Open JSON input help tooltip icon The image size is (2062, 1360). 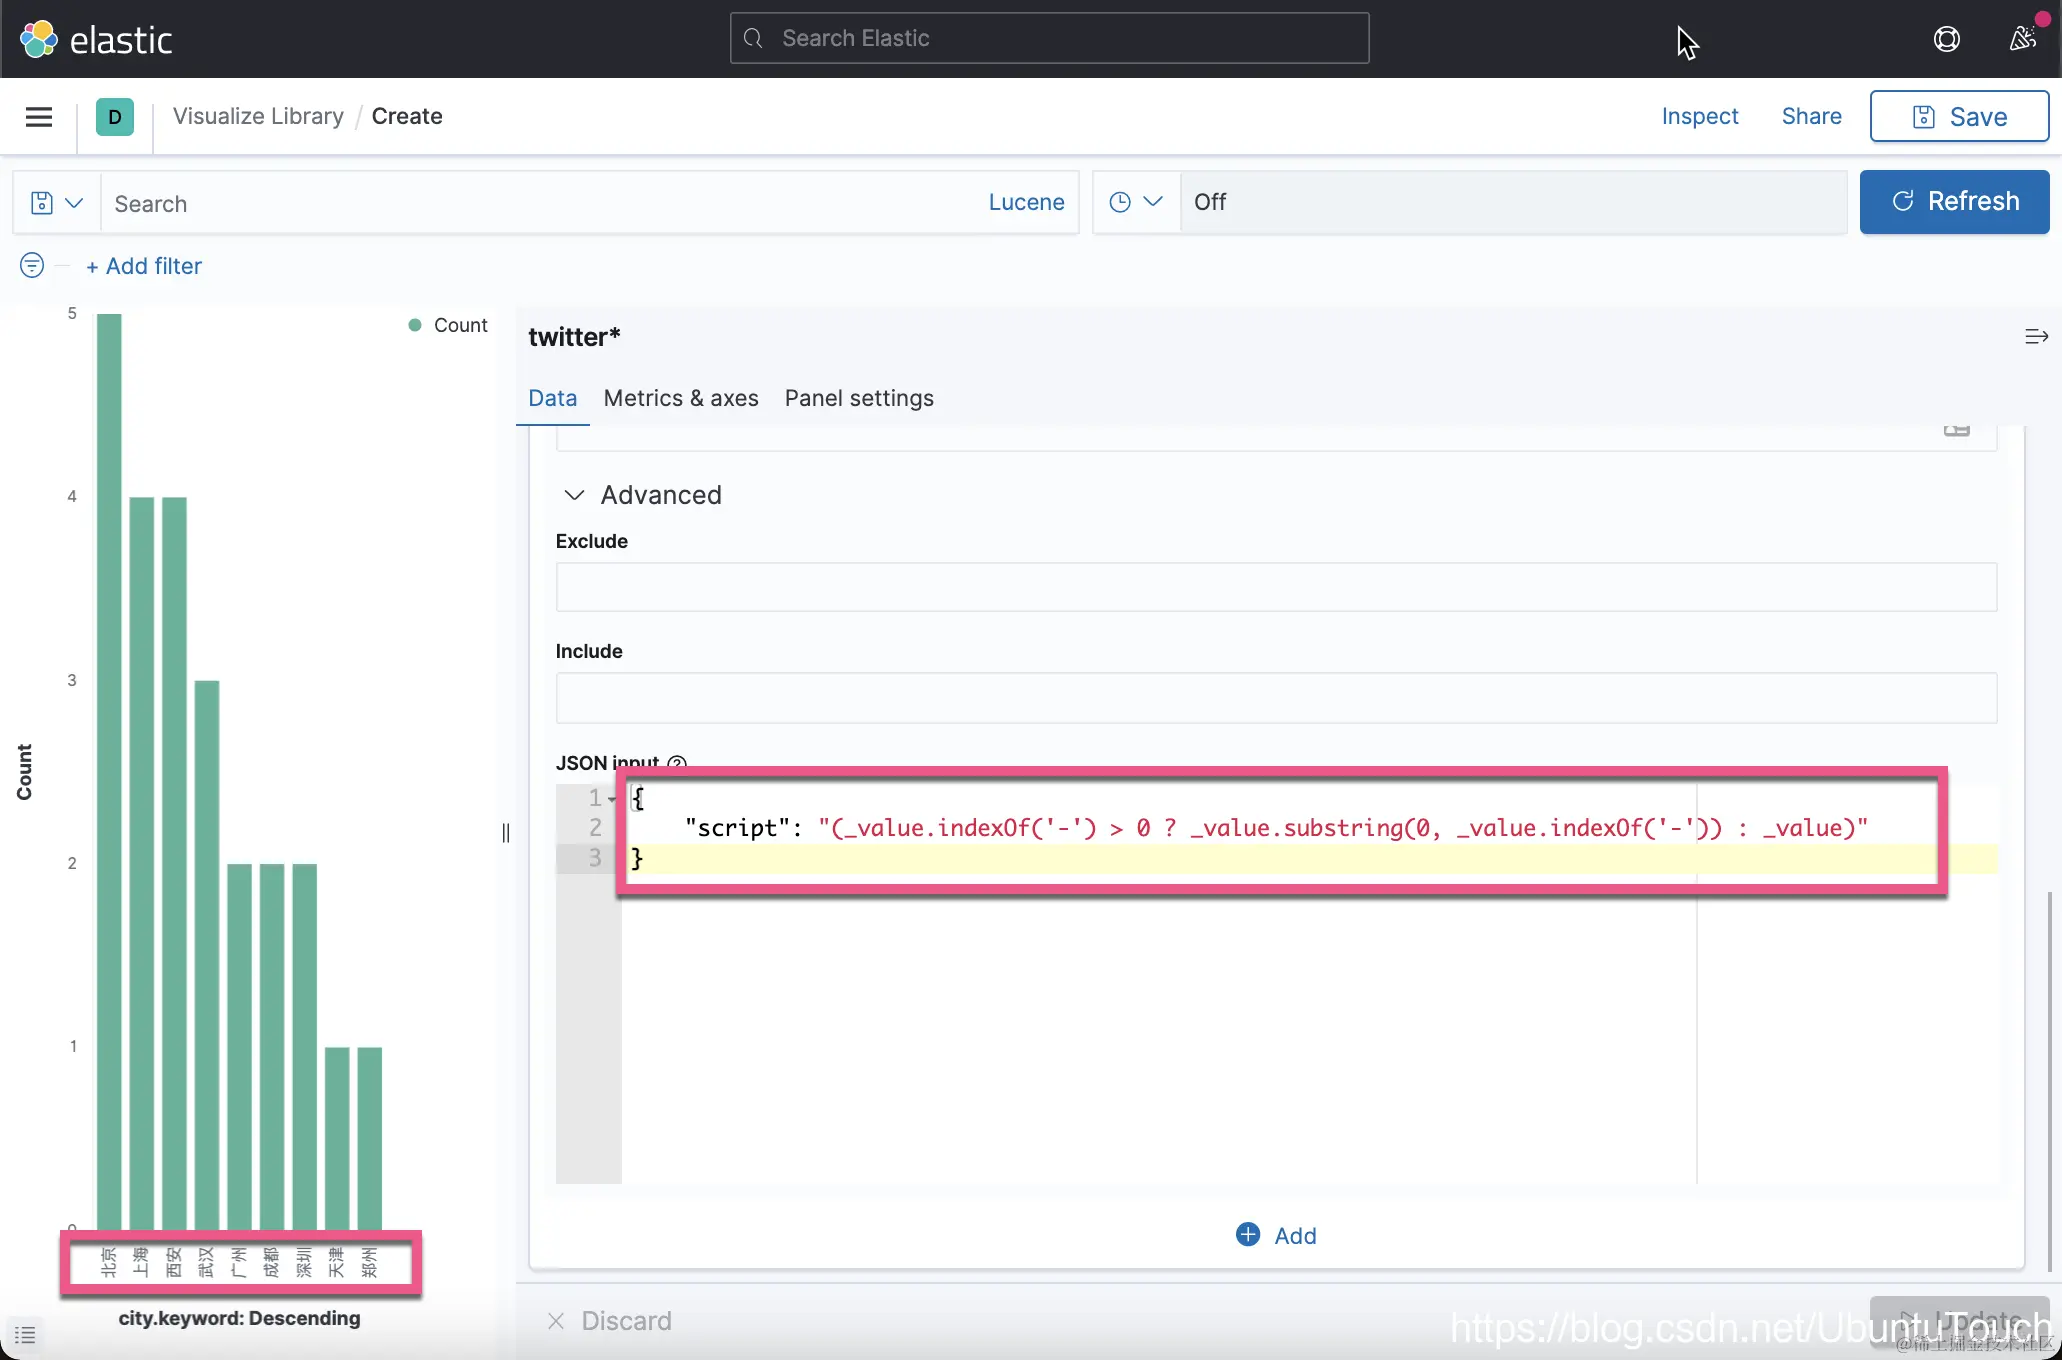click(677, 763)
